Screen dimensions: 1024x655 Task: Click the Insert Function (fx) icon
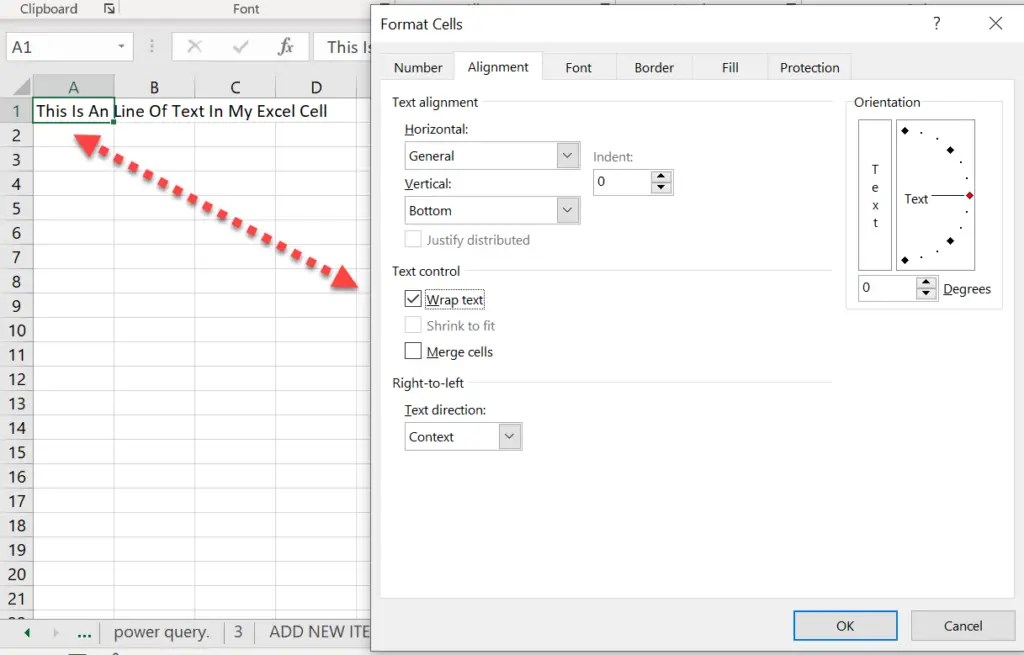[286, 46]
